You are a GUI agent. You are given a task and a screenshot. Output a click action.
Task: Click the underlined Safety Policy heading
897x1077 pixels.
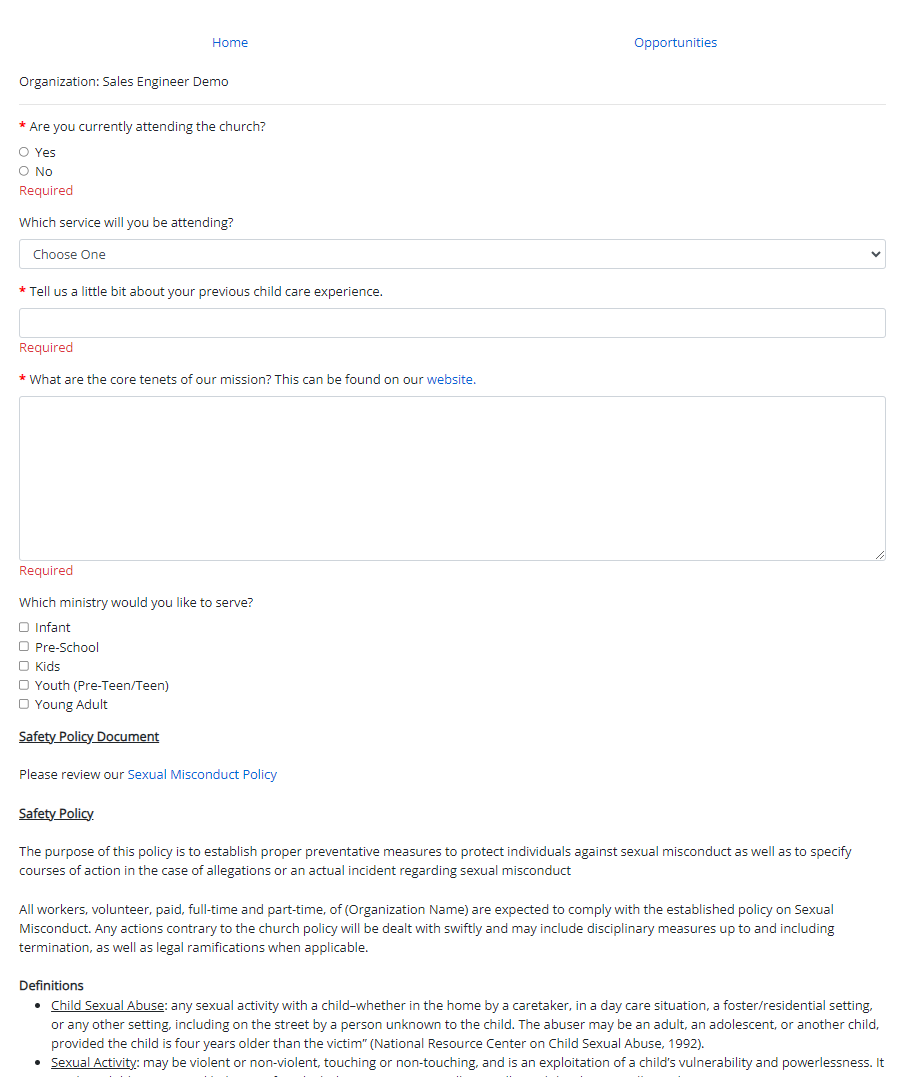56,814
